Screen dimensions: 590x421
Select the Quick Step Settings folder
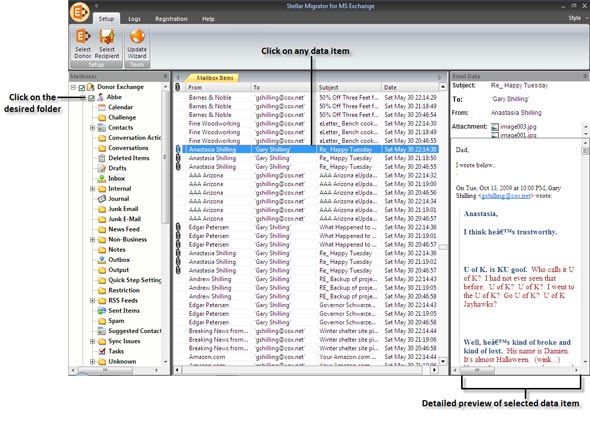coord(134,280)
